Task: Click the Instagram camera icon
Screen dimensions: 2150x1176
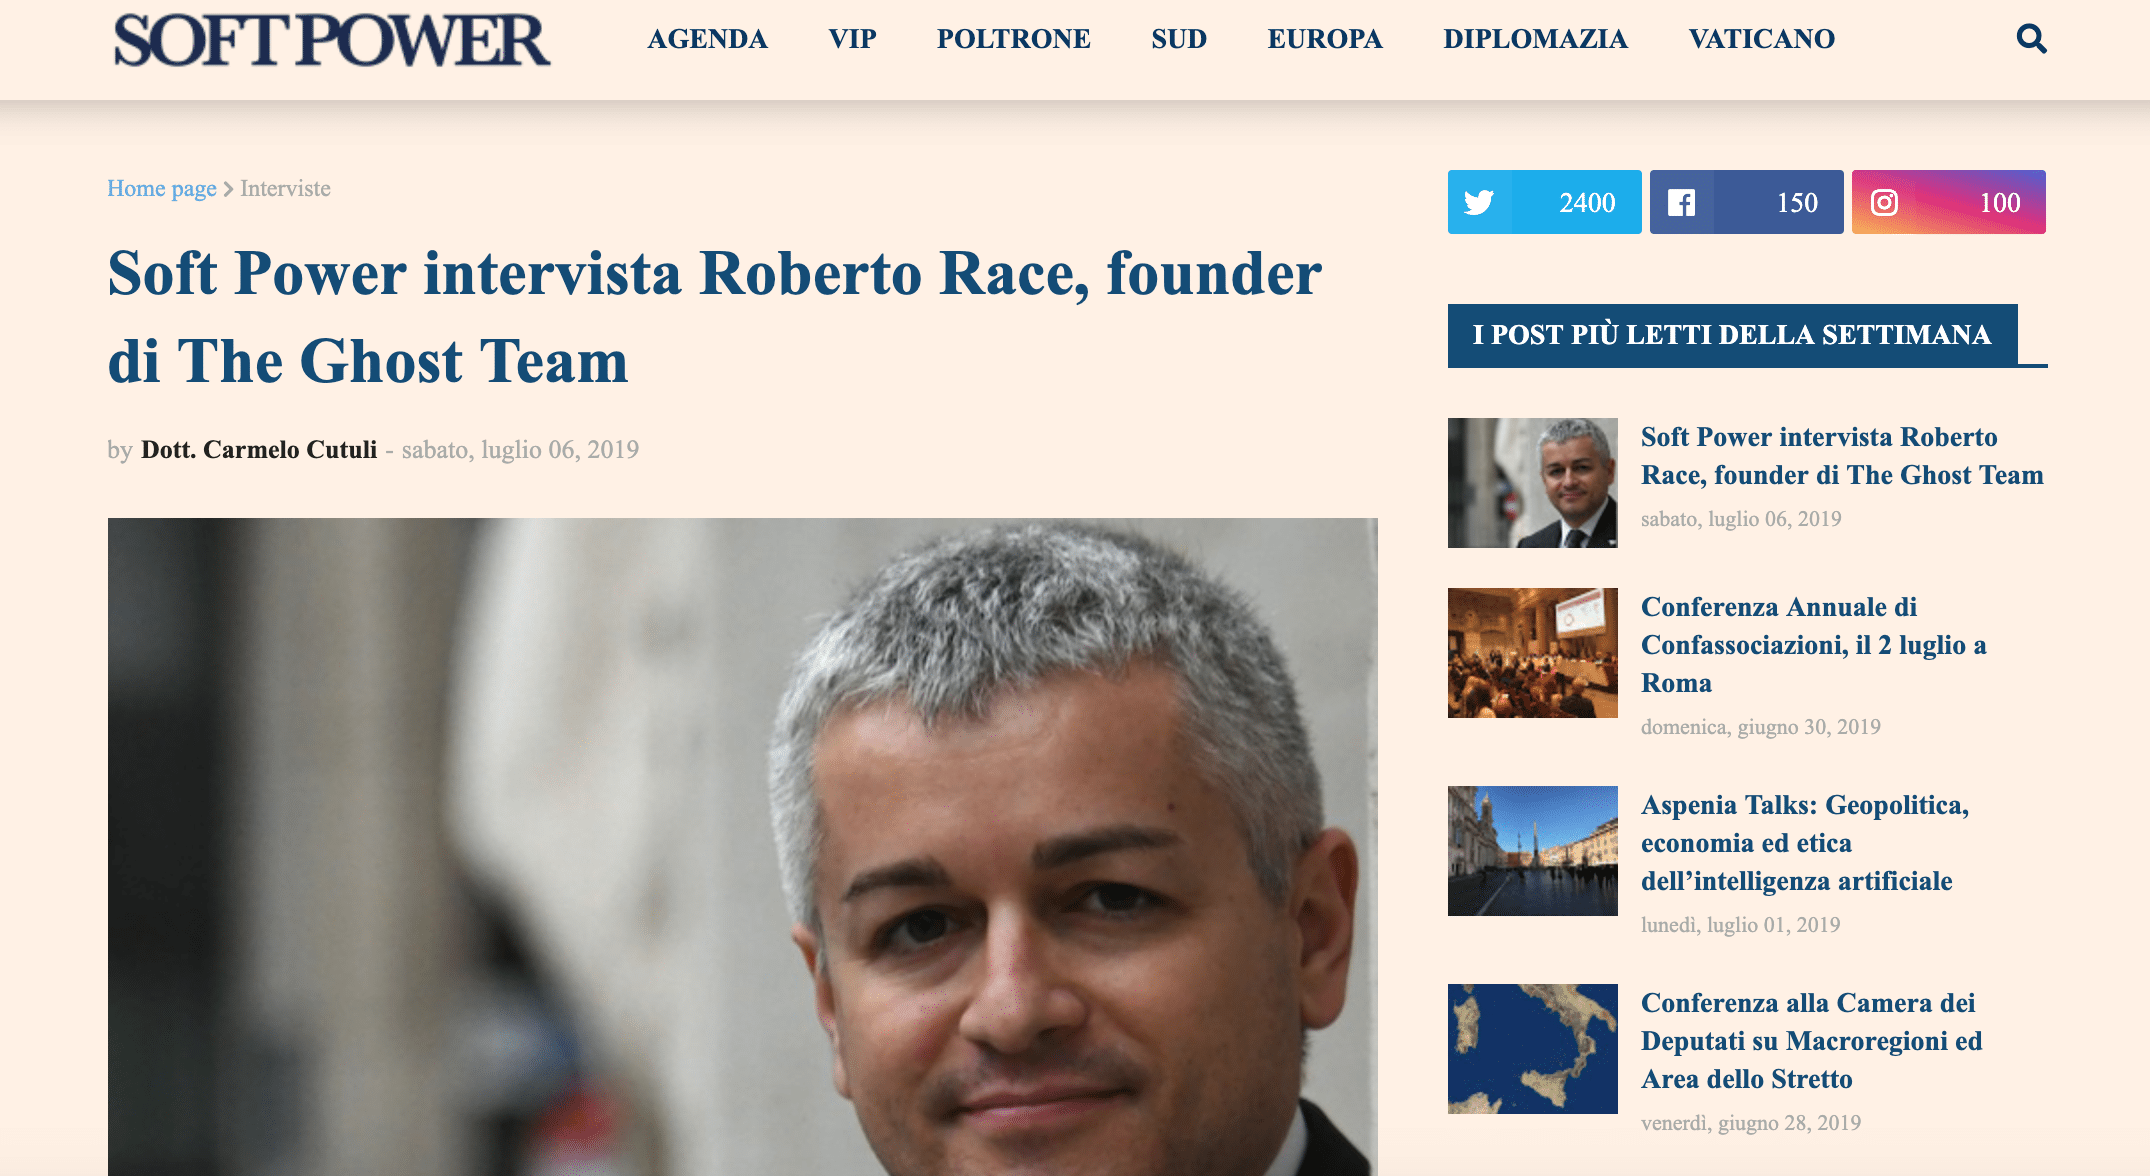Action: pyautogui.click(x=1884, y=202)
